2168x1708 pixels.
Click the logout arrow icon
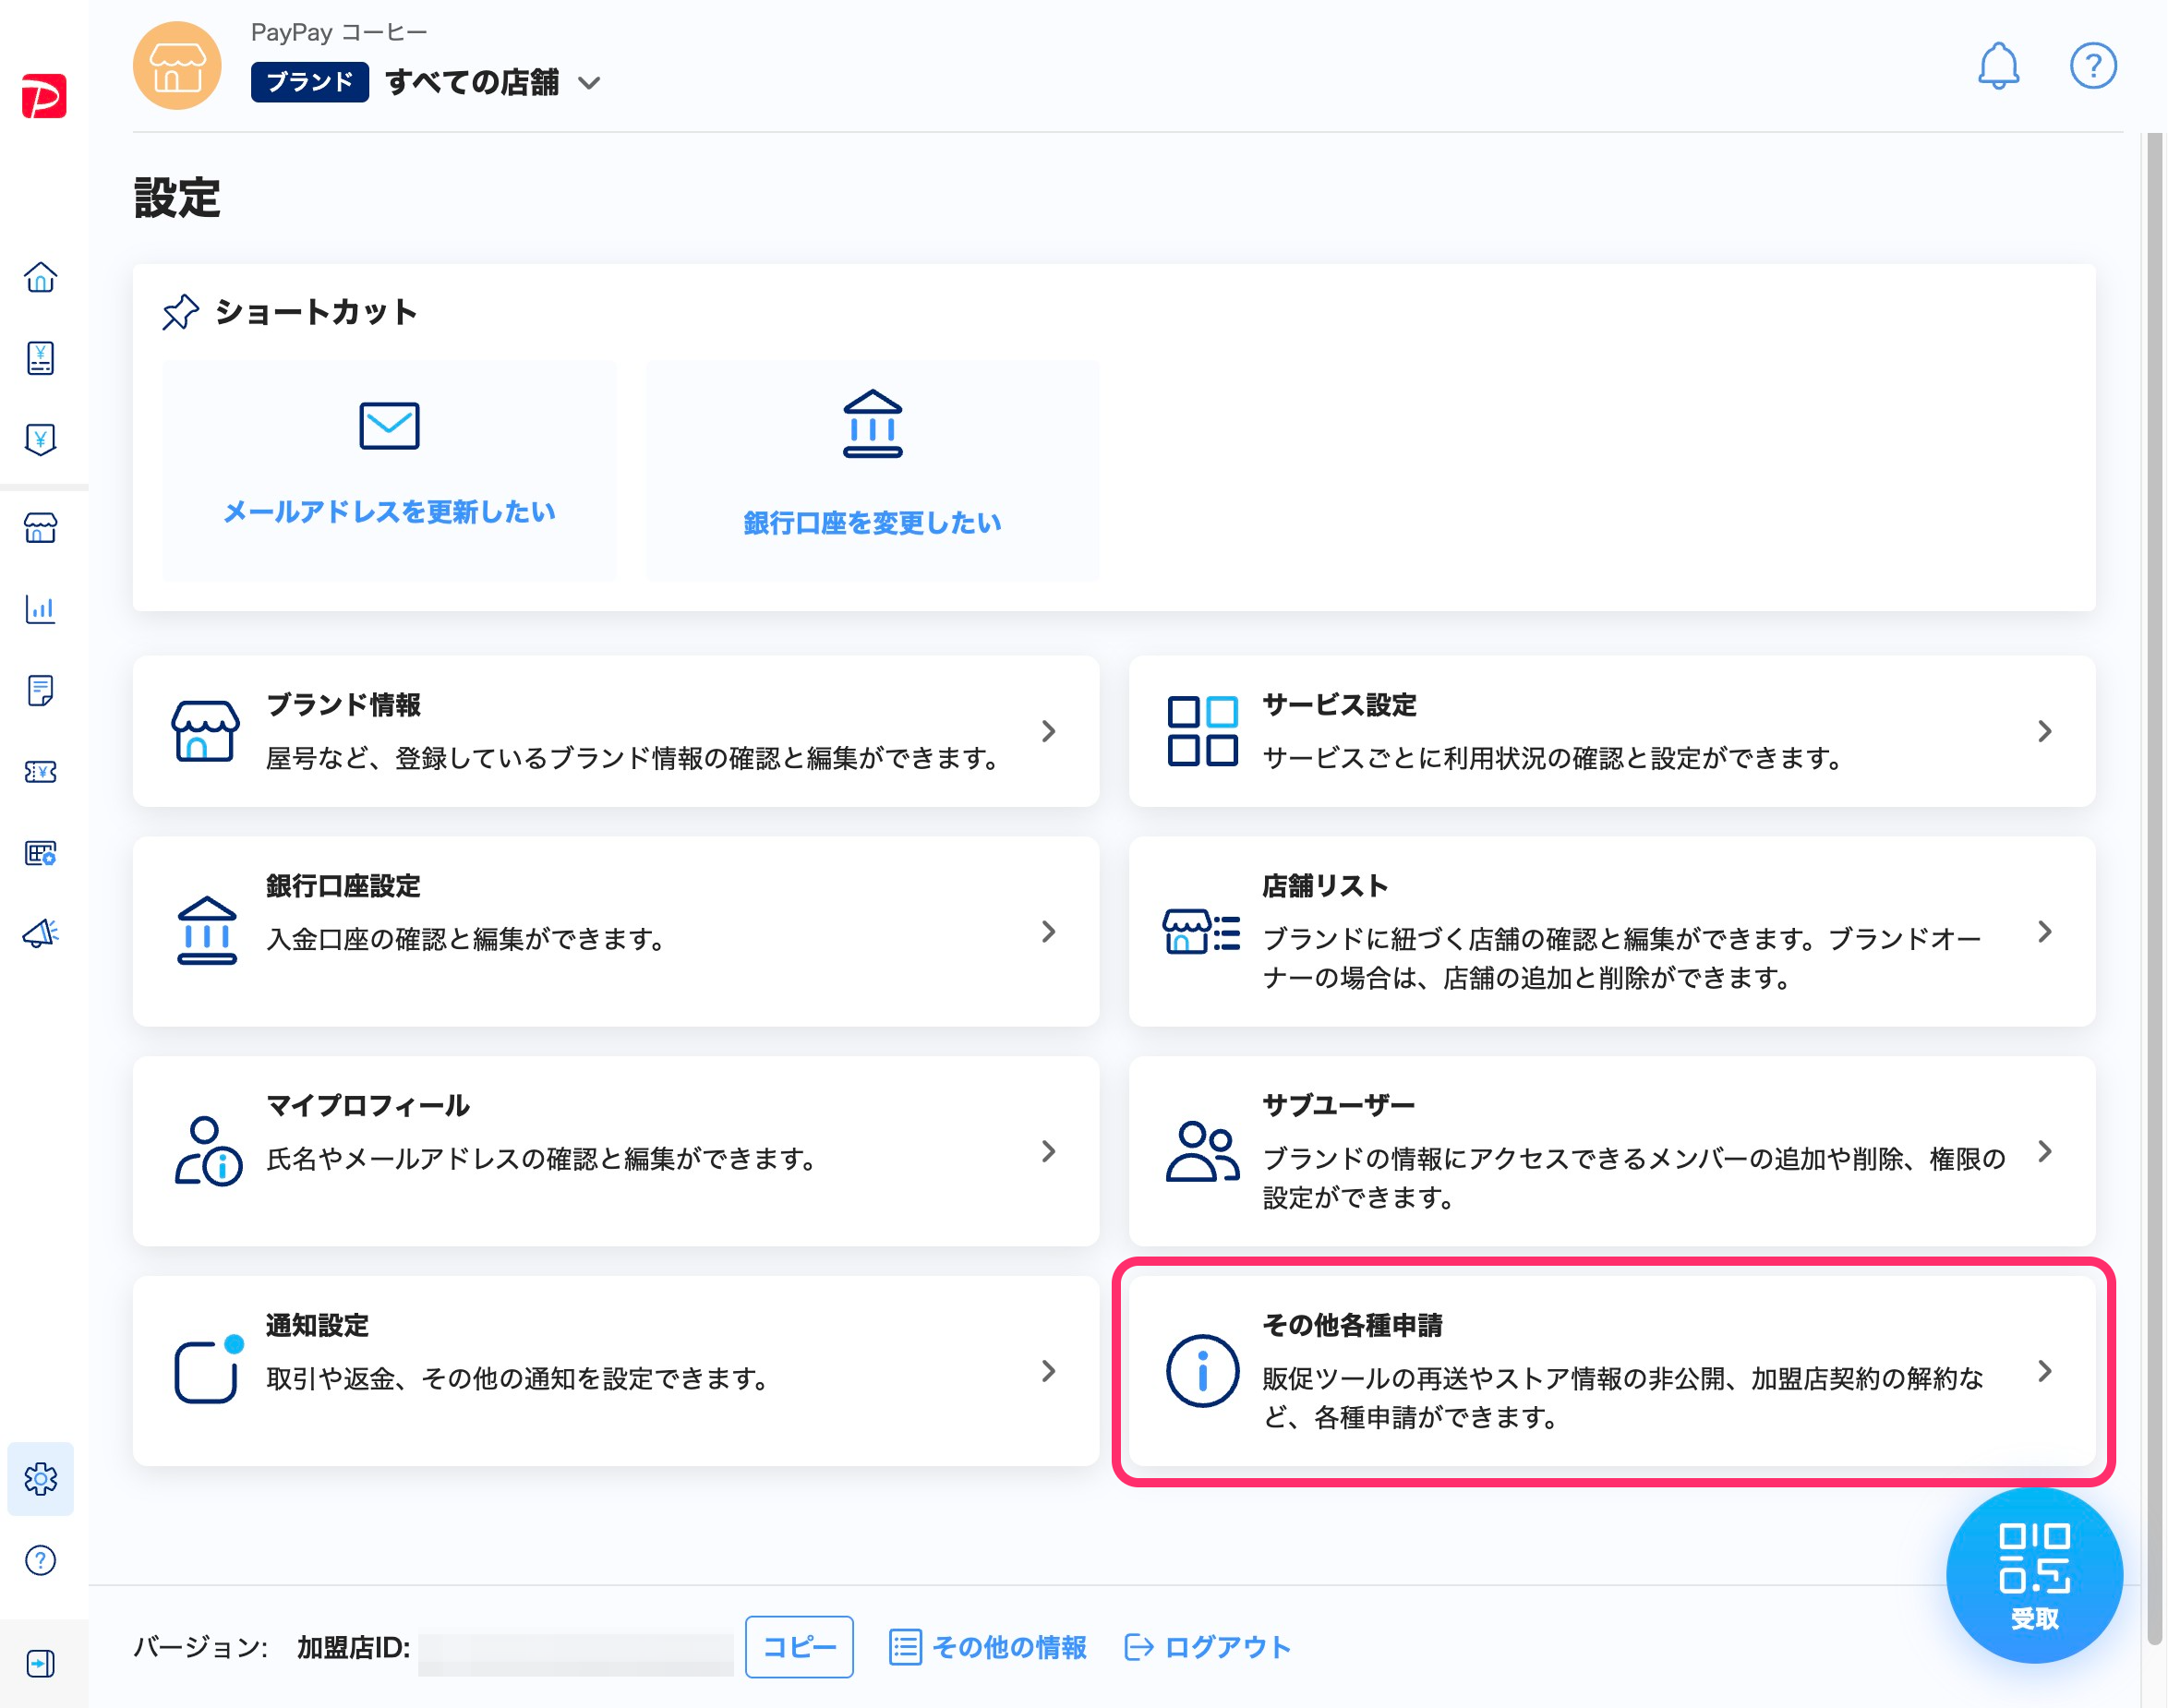1139,1647
